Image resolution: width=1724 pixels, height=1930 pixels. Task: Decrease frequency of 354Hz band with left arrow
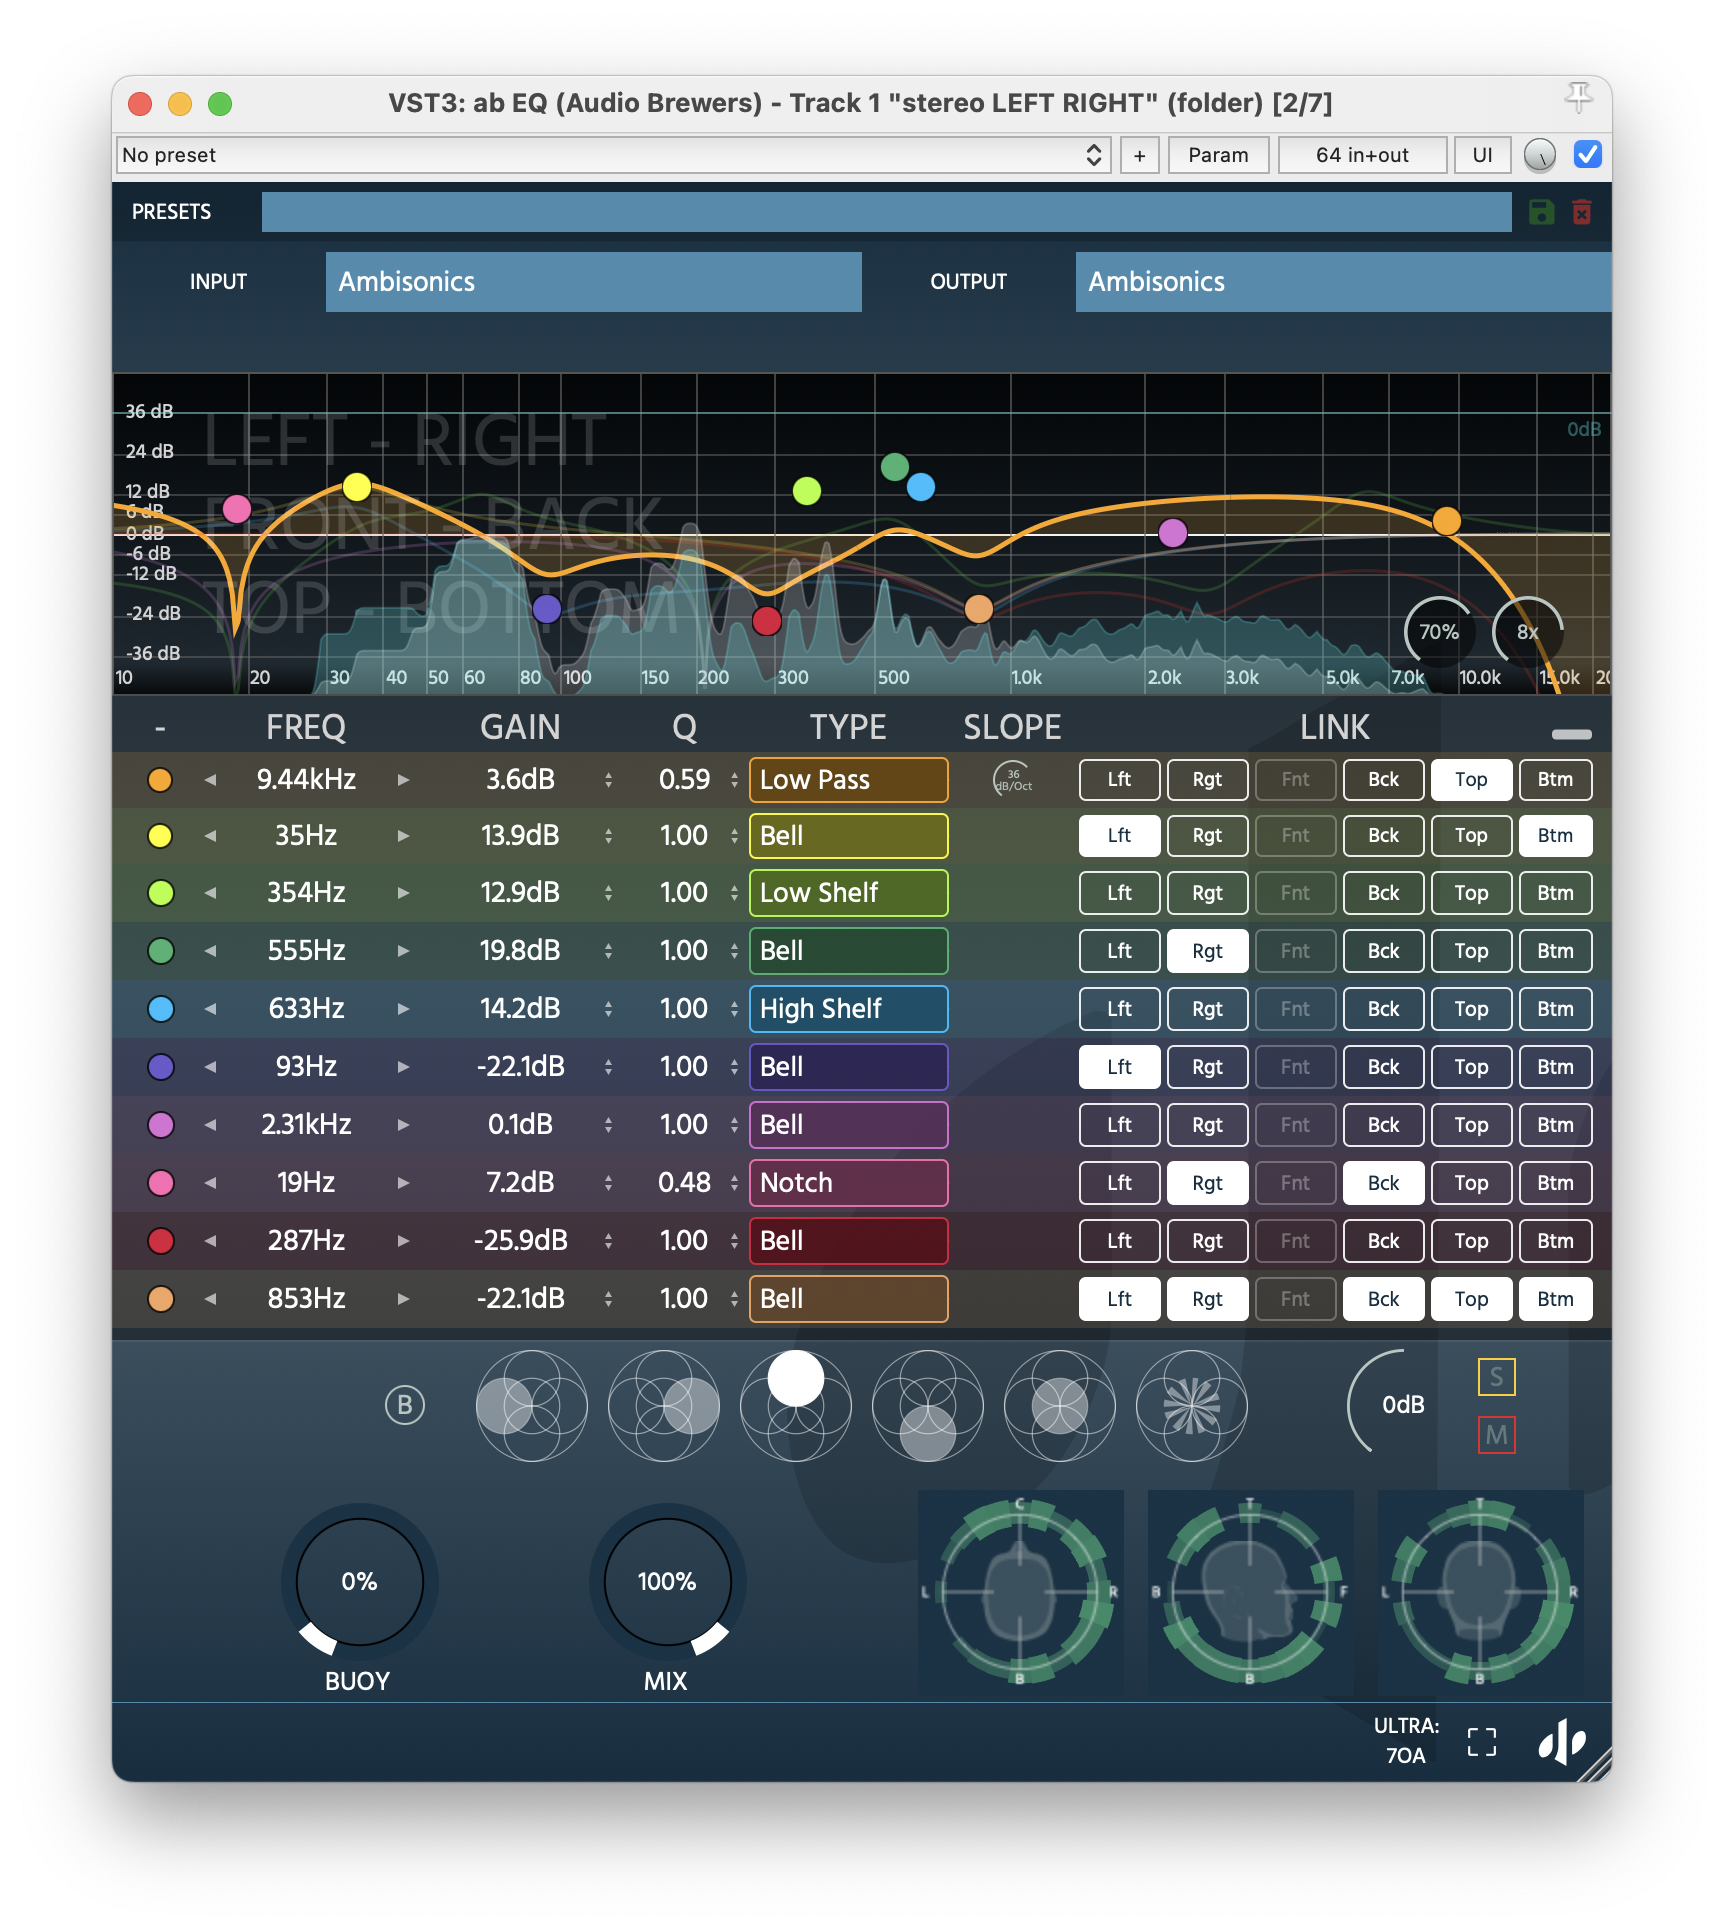210,893
